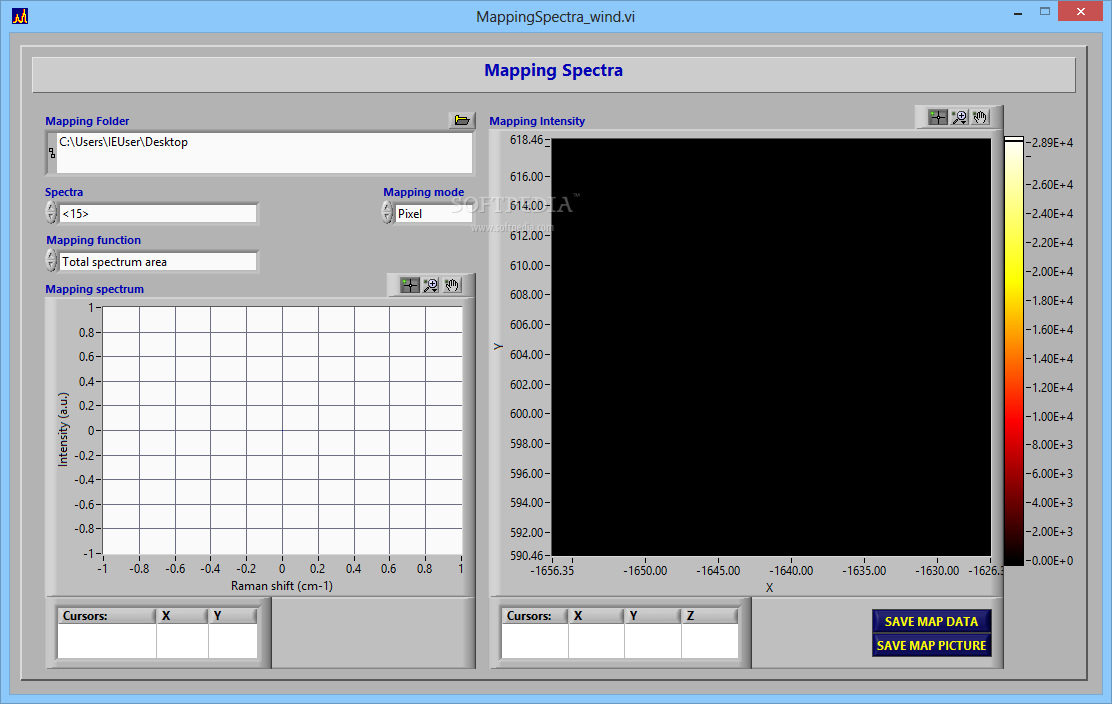Click the Y column header in spectrum cursor table
Image resolution: width=1112 pixels, height=704 pixels.
click(x=233, y=615)
